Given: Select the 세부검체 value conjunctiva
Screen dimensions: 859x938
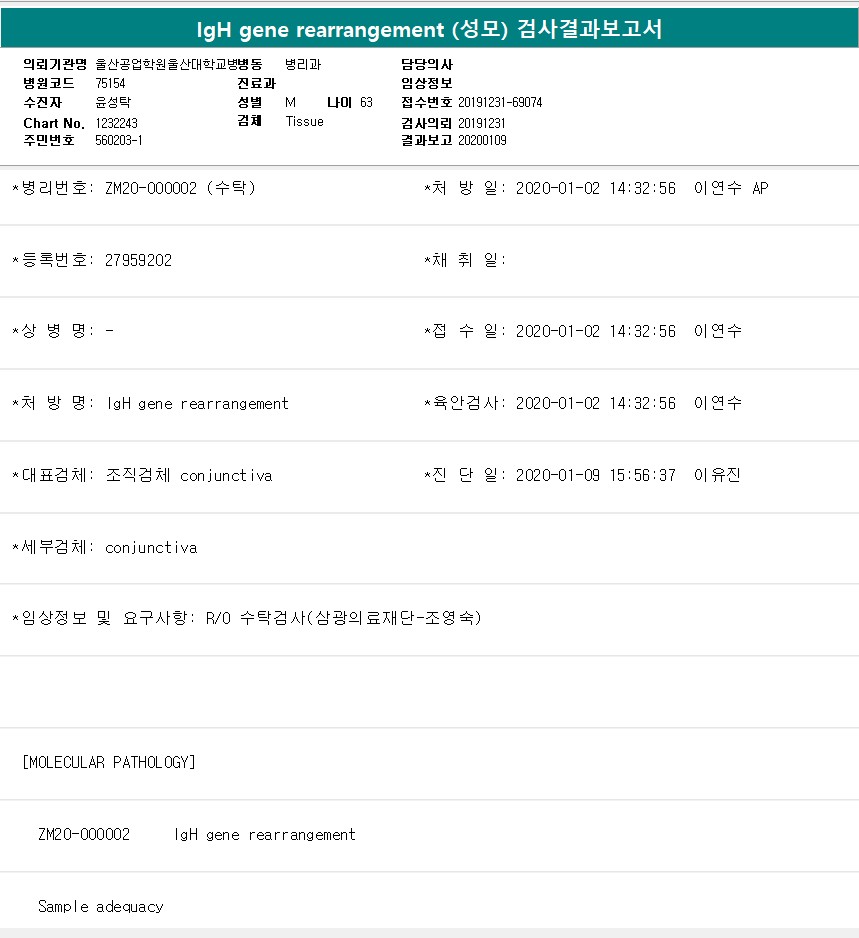Looking at the screenshot, I should (x=151, y=547).
